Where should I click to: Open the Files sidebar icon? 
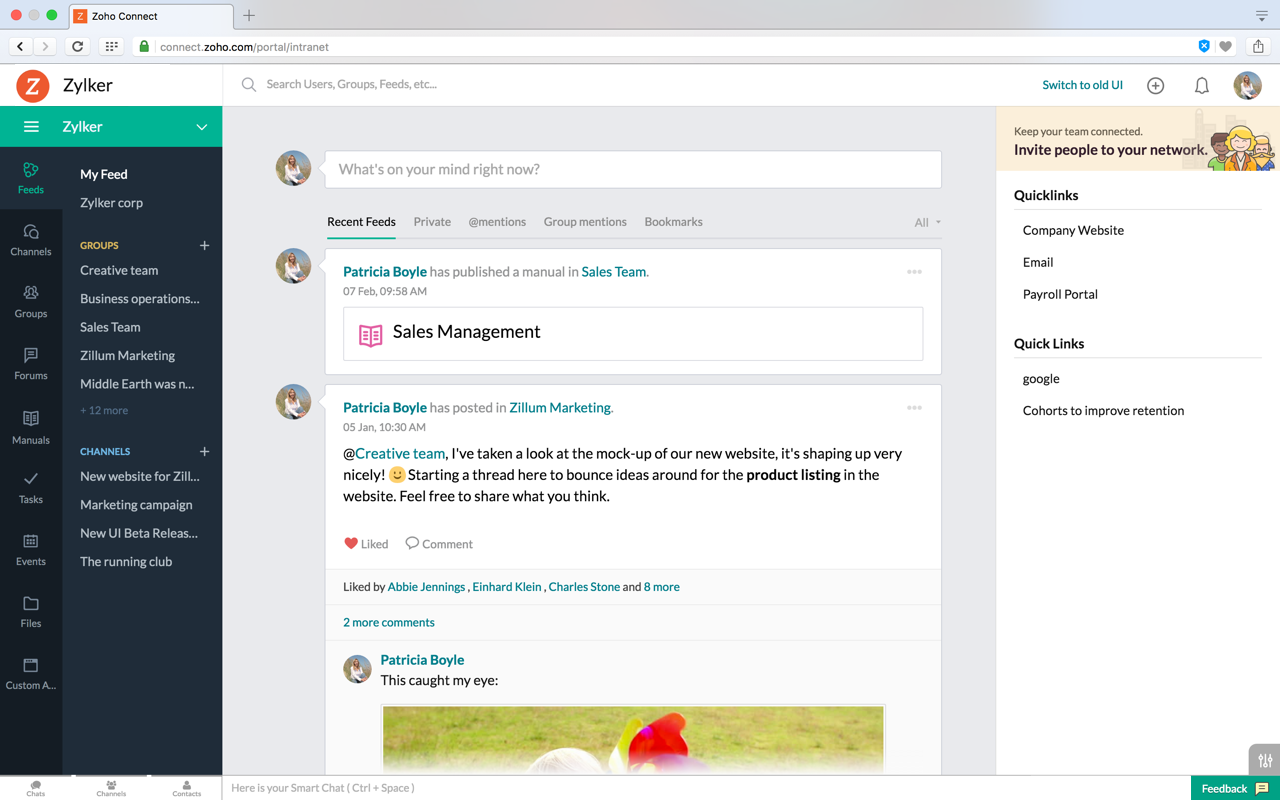pos(31,612)
